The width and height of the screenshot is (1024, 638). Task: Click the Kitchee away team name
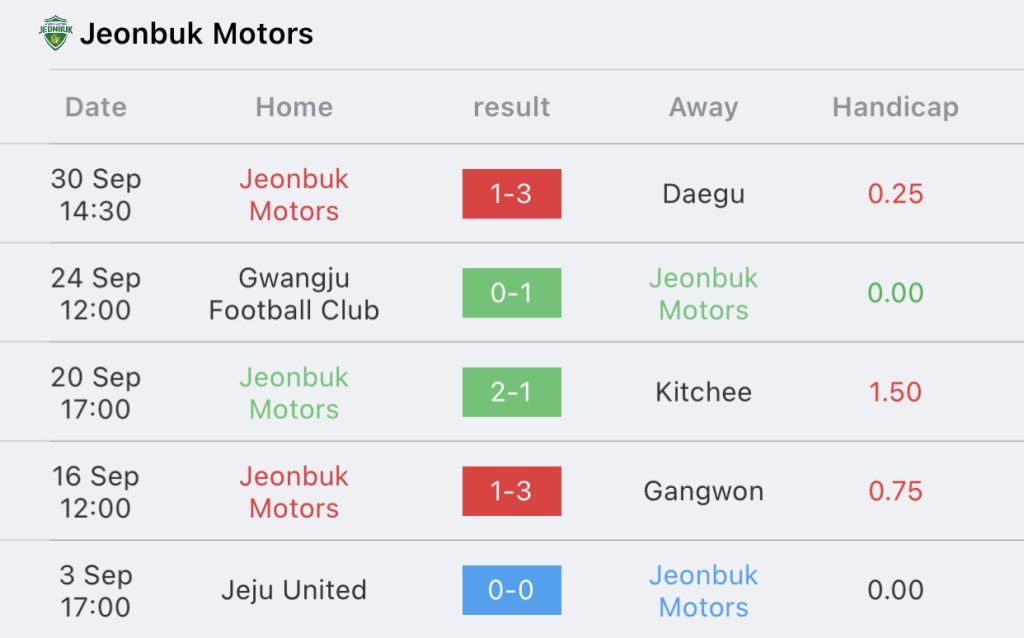point(703,392)
